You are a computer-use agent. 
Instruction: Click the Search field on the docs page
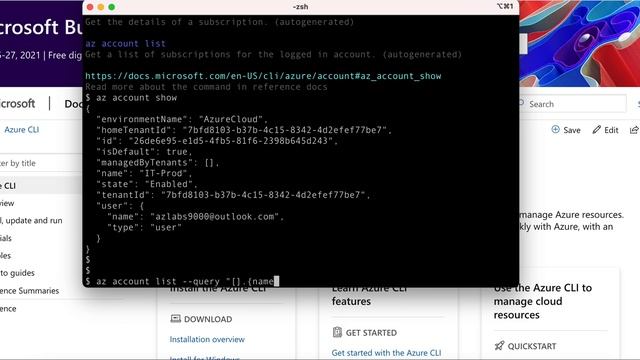point(573,104)
